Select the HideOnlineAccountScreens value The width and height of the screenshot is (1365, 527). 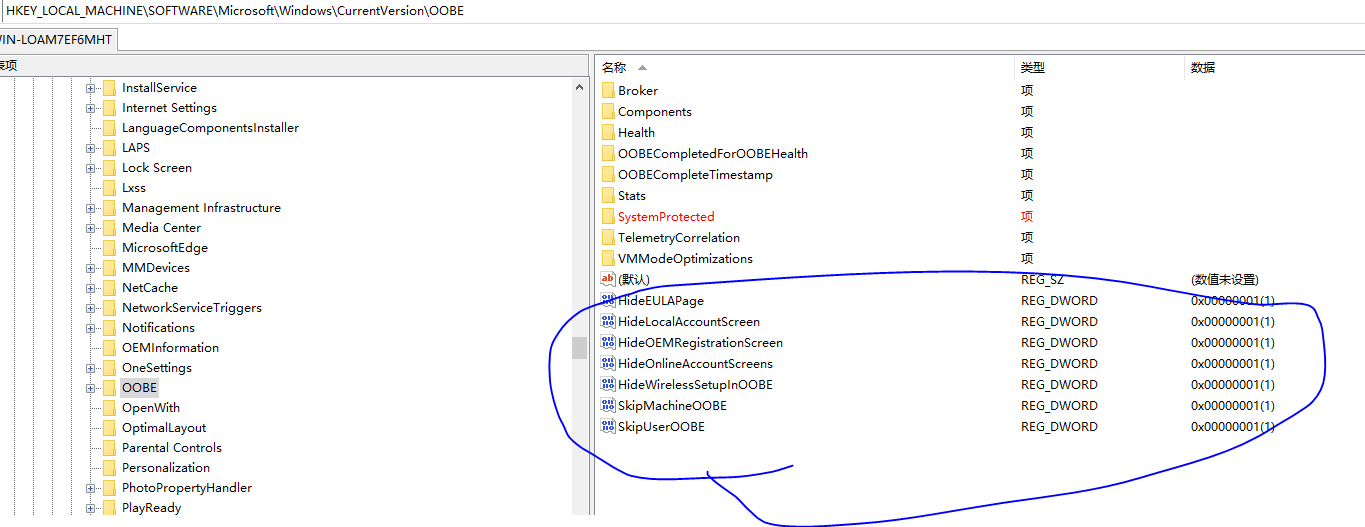[695, 364]
